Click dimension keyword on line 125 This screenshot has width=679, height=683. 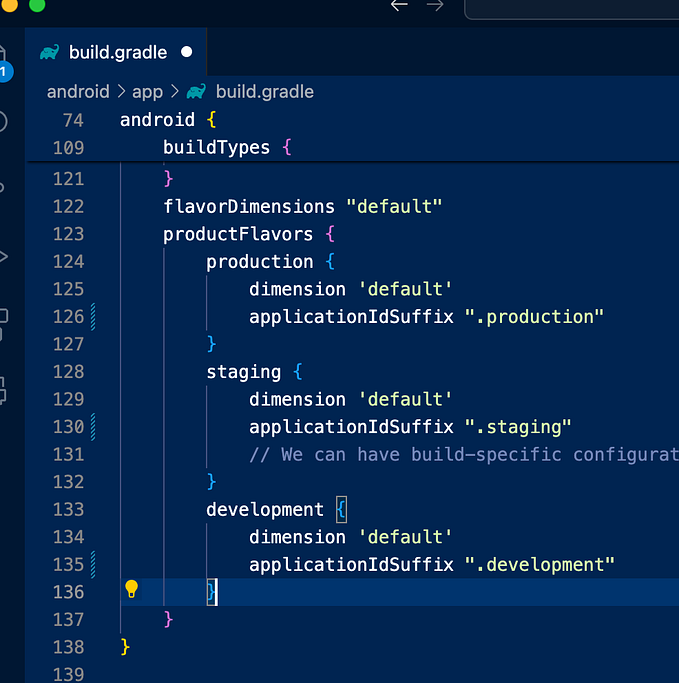[297, 289]
